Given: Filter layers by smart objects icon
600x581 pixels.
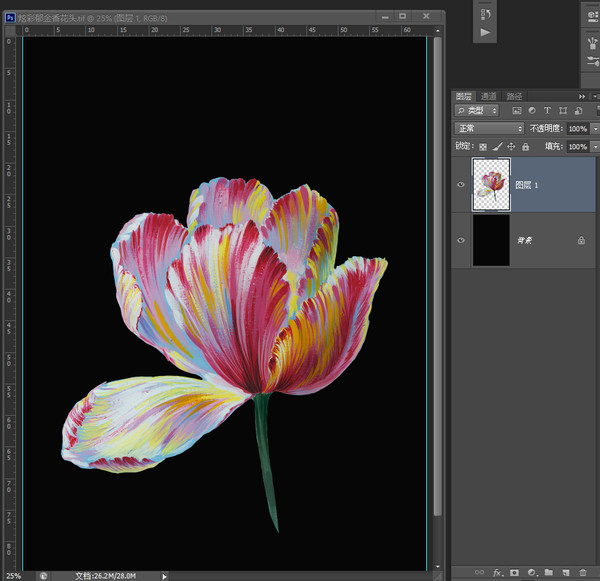Looking at the screenshot, I should 578,111.
